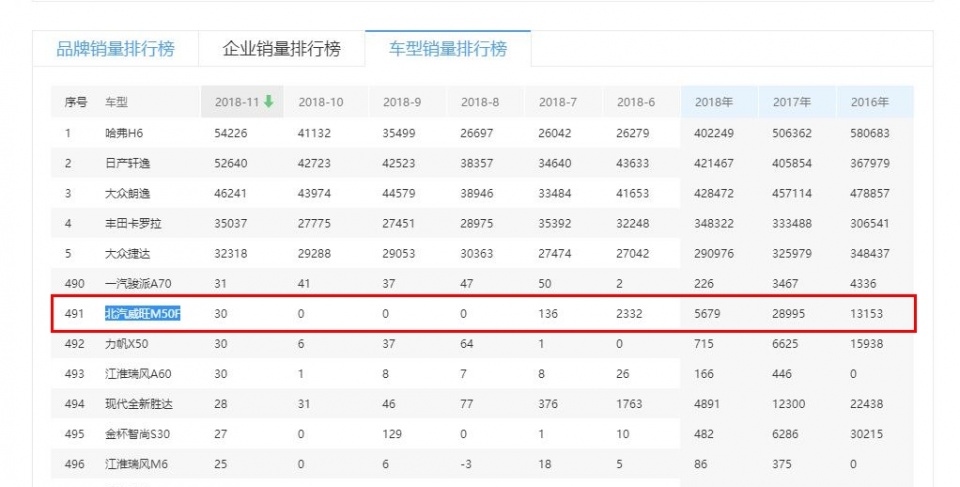The image size is (960, 487).
Task: Open the 一汽骏派A70 model entry
Action: click(138, 284)
